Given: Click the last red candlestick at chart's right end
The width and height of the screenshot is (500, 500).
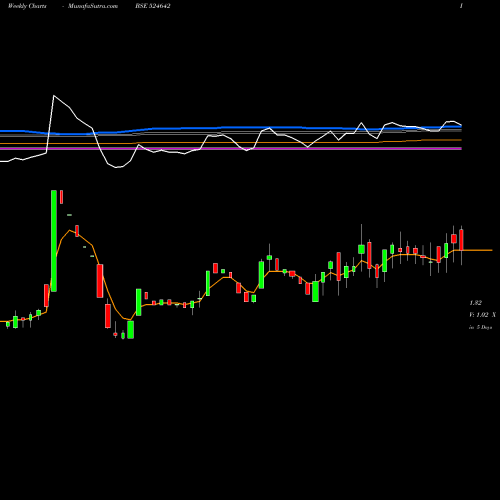Looking at the screenshot, I should click(x=461, y=240).
